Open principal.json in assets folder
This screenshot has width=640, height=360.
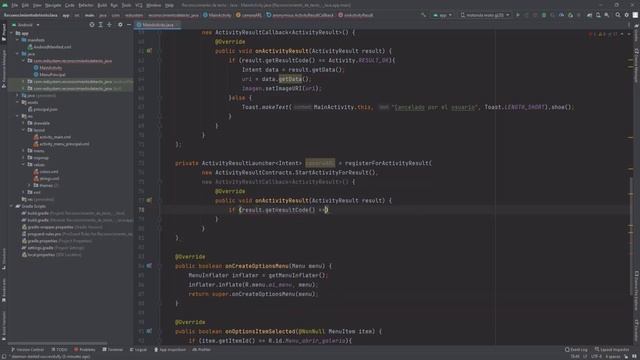click(42, 109)
